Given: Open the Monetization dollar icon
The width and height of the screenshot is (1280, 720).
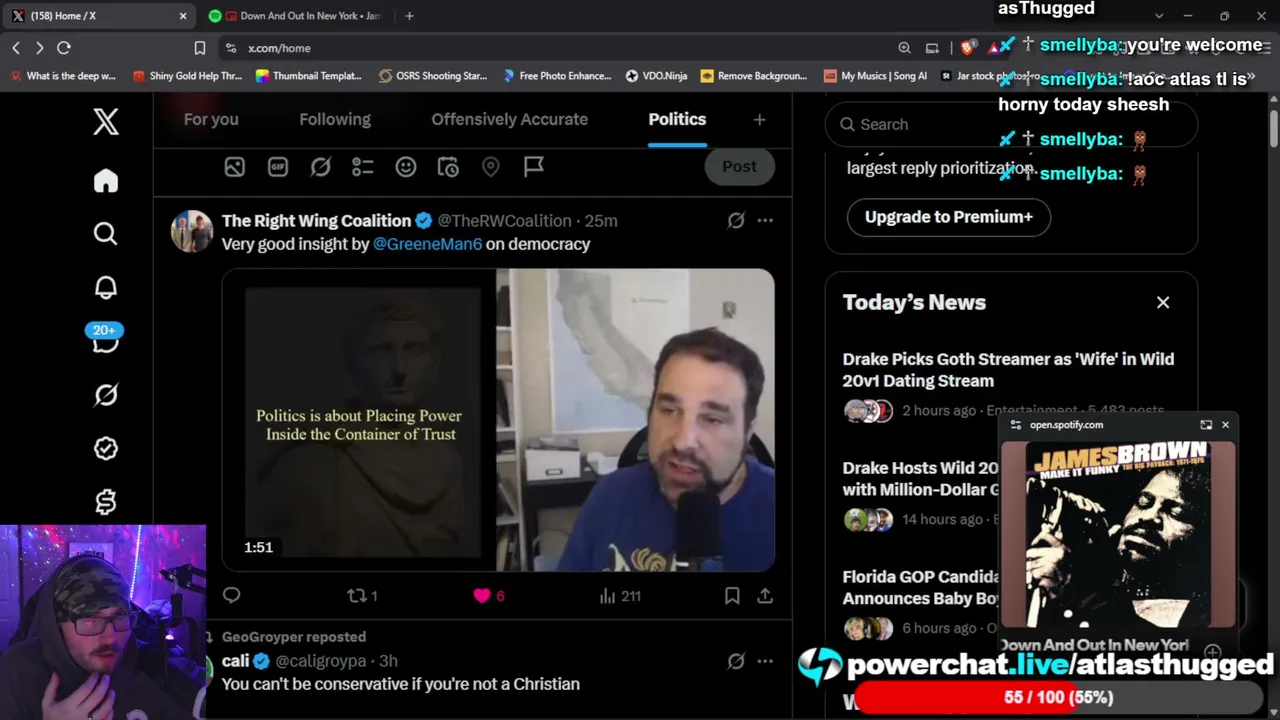Looking at the screenshot, I should pyautogui.click(x=106, y=502).
